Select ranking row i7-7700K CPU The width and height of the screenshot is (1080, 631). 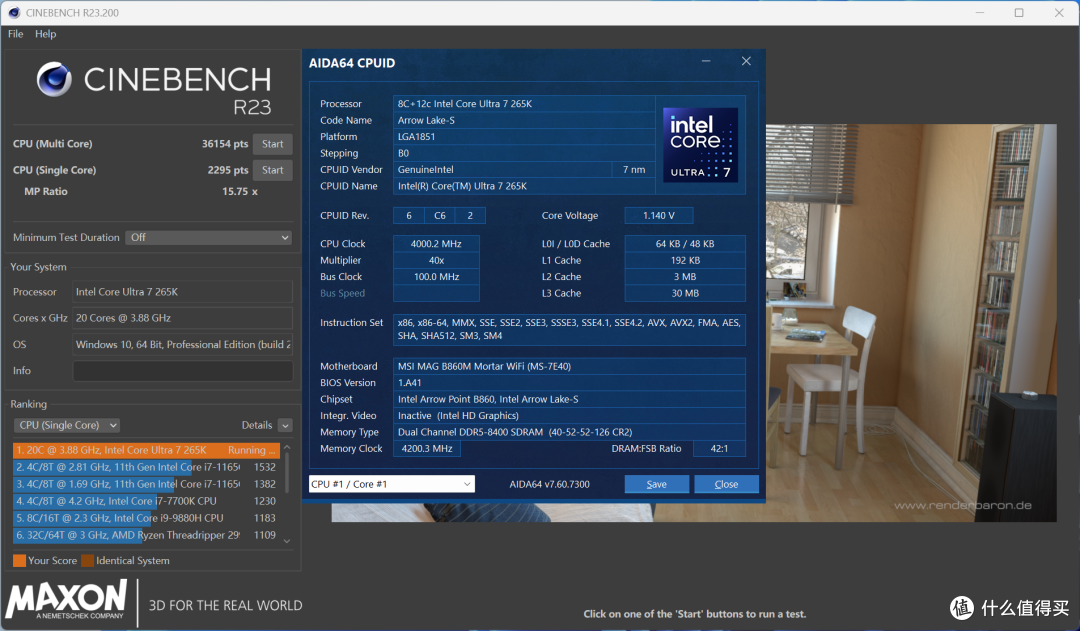click(146, 501)
